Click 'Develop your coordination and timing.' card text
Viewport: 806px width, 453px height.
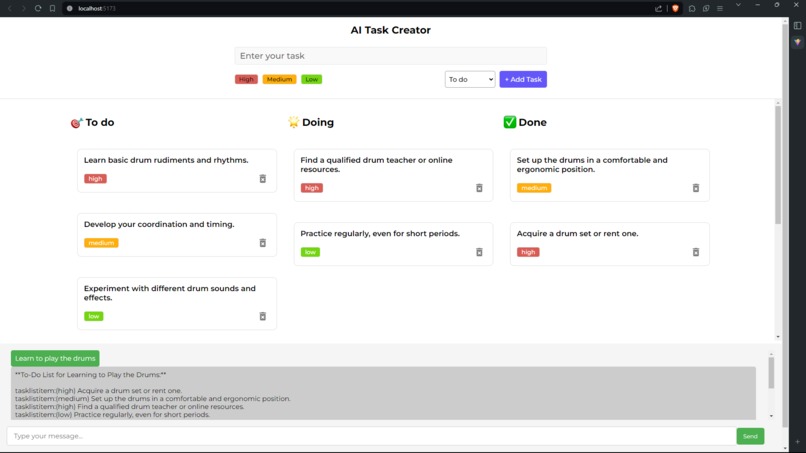coord(159,224)
